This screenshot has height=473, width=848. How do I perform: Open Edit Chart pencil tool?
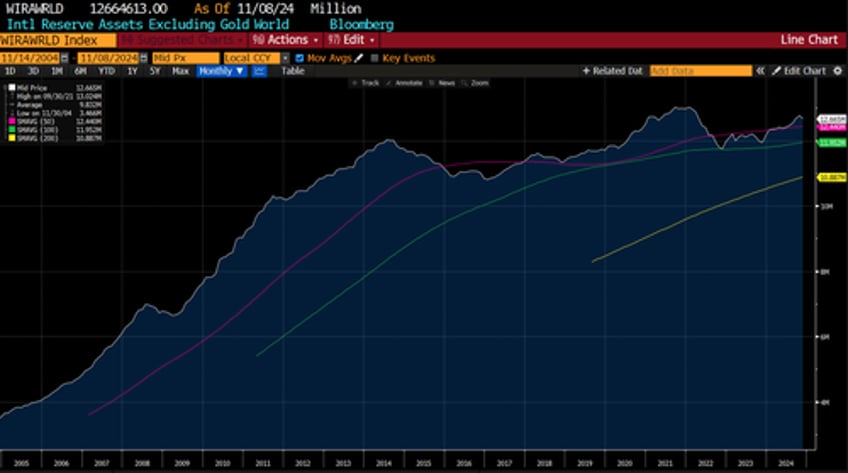(x=799, y=71)
